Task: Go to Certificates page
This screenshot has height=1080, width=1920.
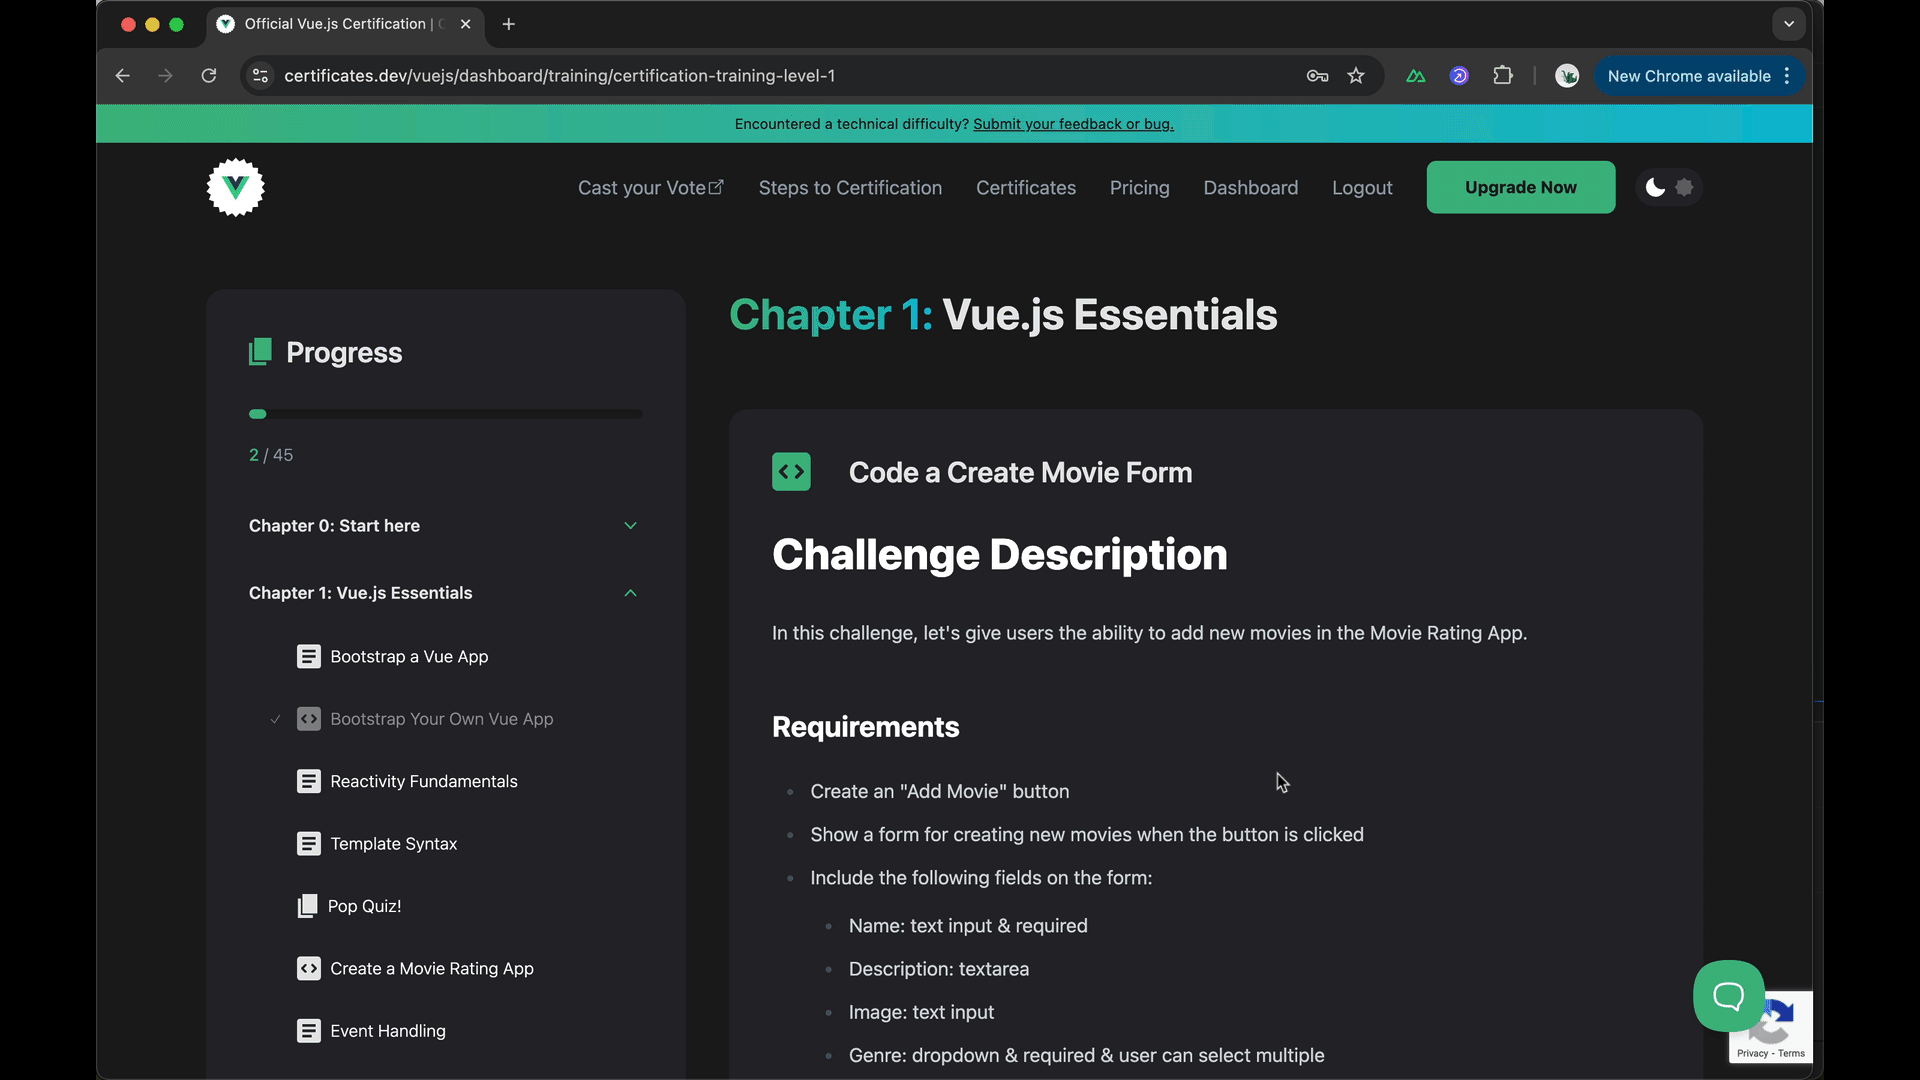Action: coord(1026,188)
